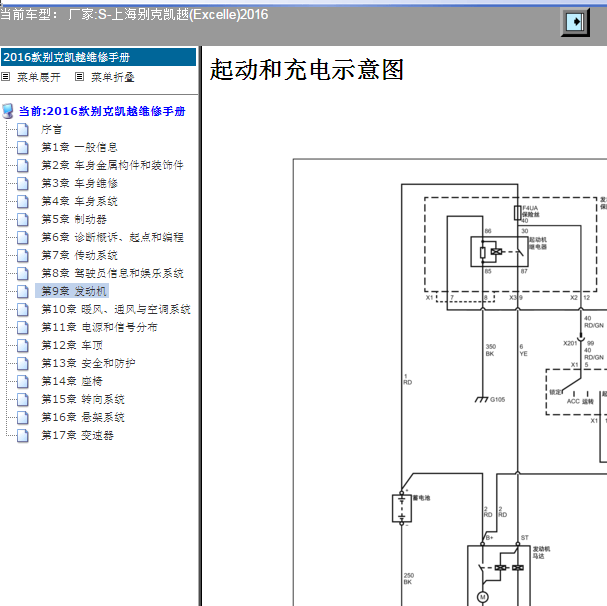
Task: Click the page icon beside 第5章 制动器
Action: tap(23, 220)
